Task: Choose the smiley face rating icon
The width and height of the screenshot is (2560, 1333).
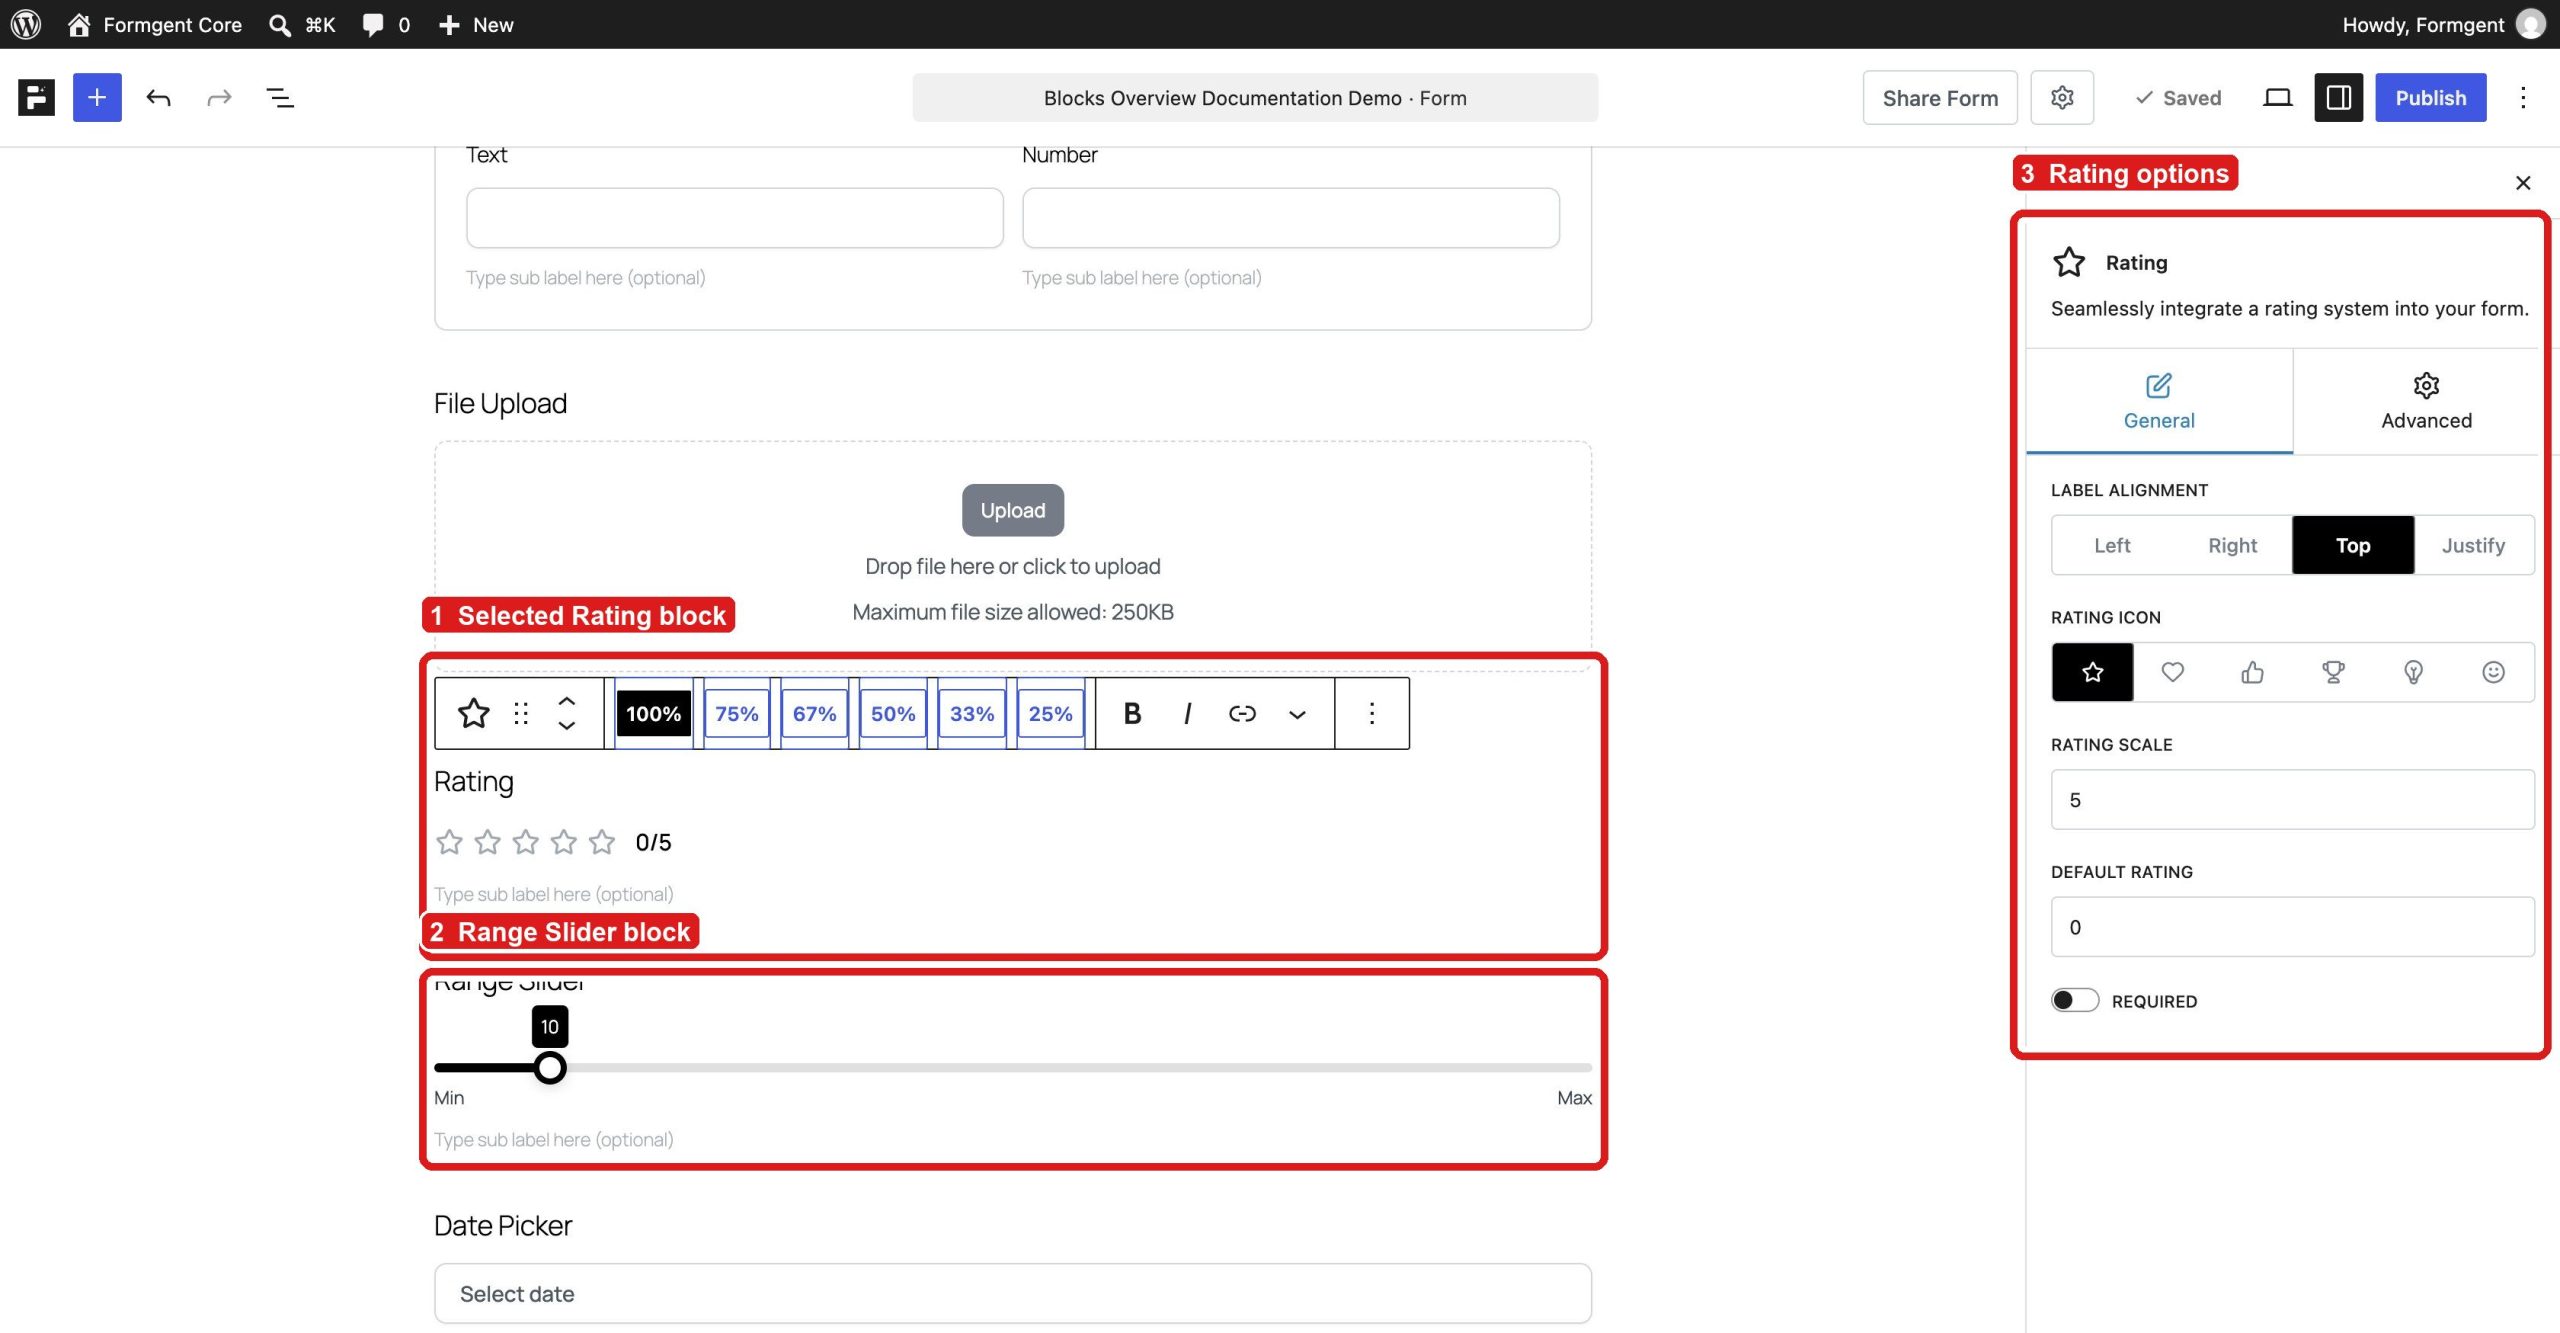Action: 2493,672
